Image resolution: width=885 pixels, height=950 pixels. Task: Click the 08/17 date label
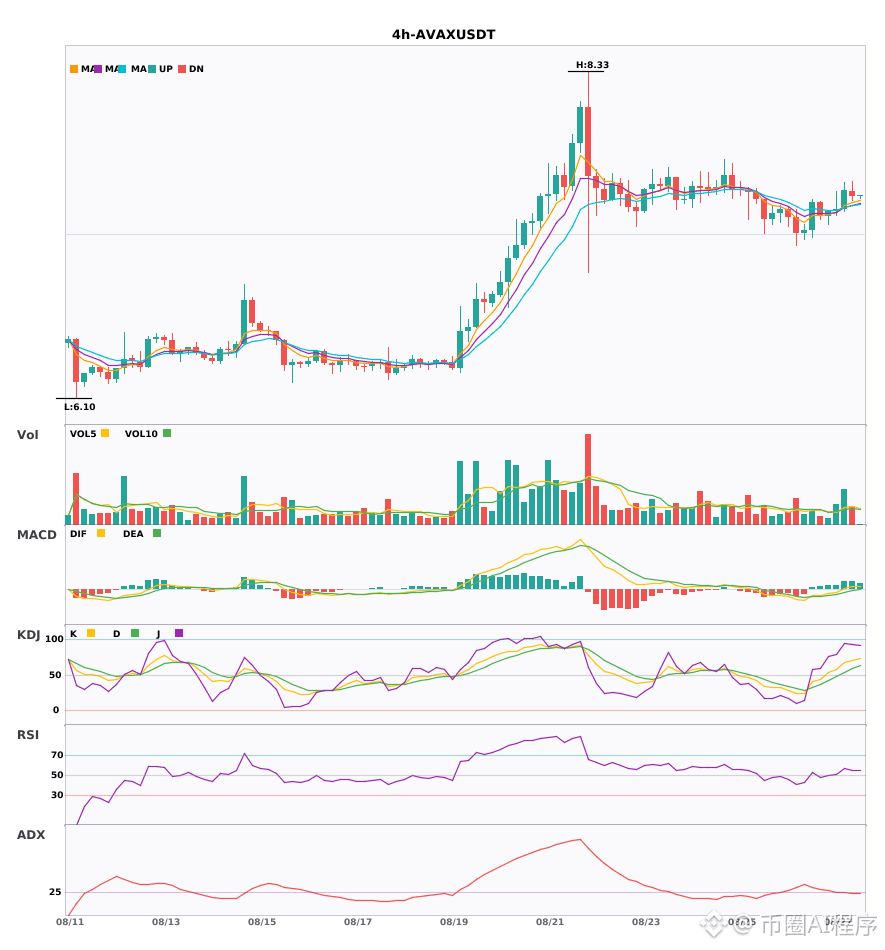pyautogui.click(x=358, y=922)
